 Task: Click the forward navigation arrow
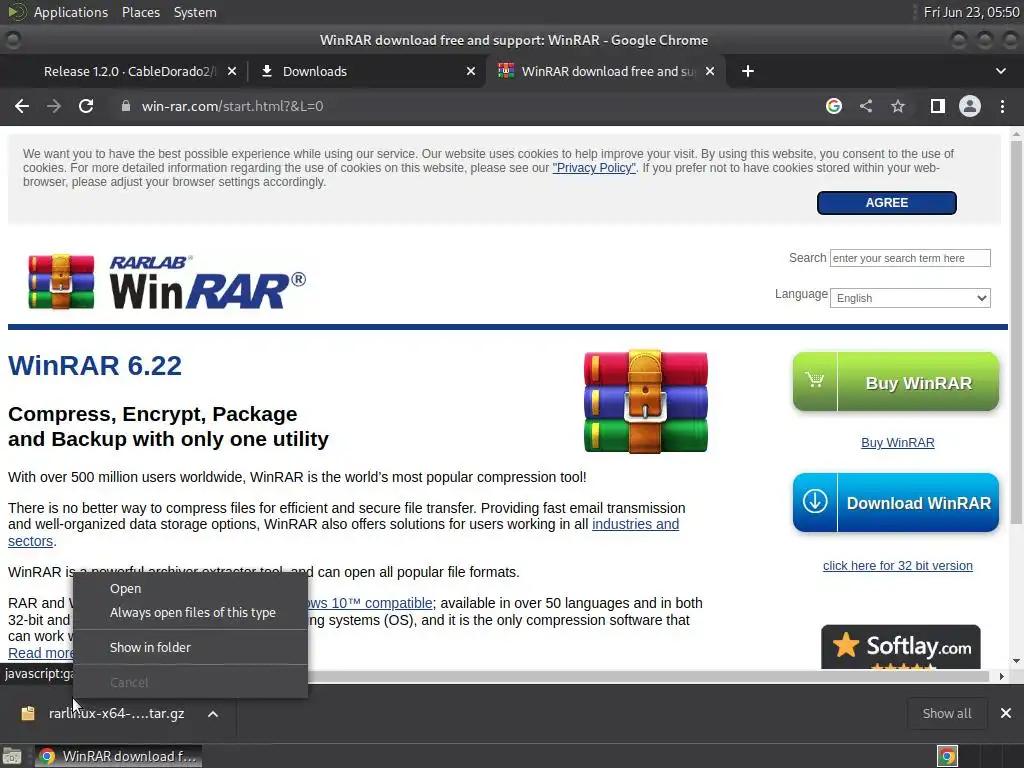[x=54, y=106]
